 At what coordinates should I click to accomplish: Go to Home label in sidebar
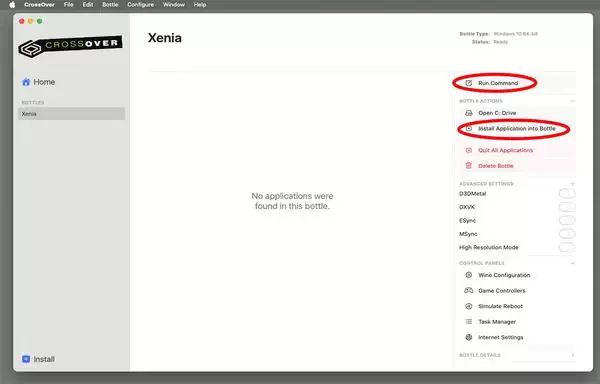pos(44,82)
